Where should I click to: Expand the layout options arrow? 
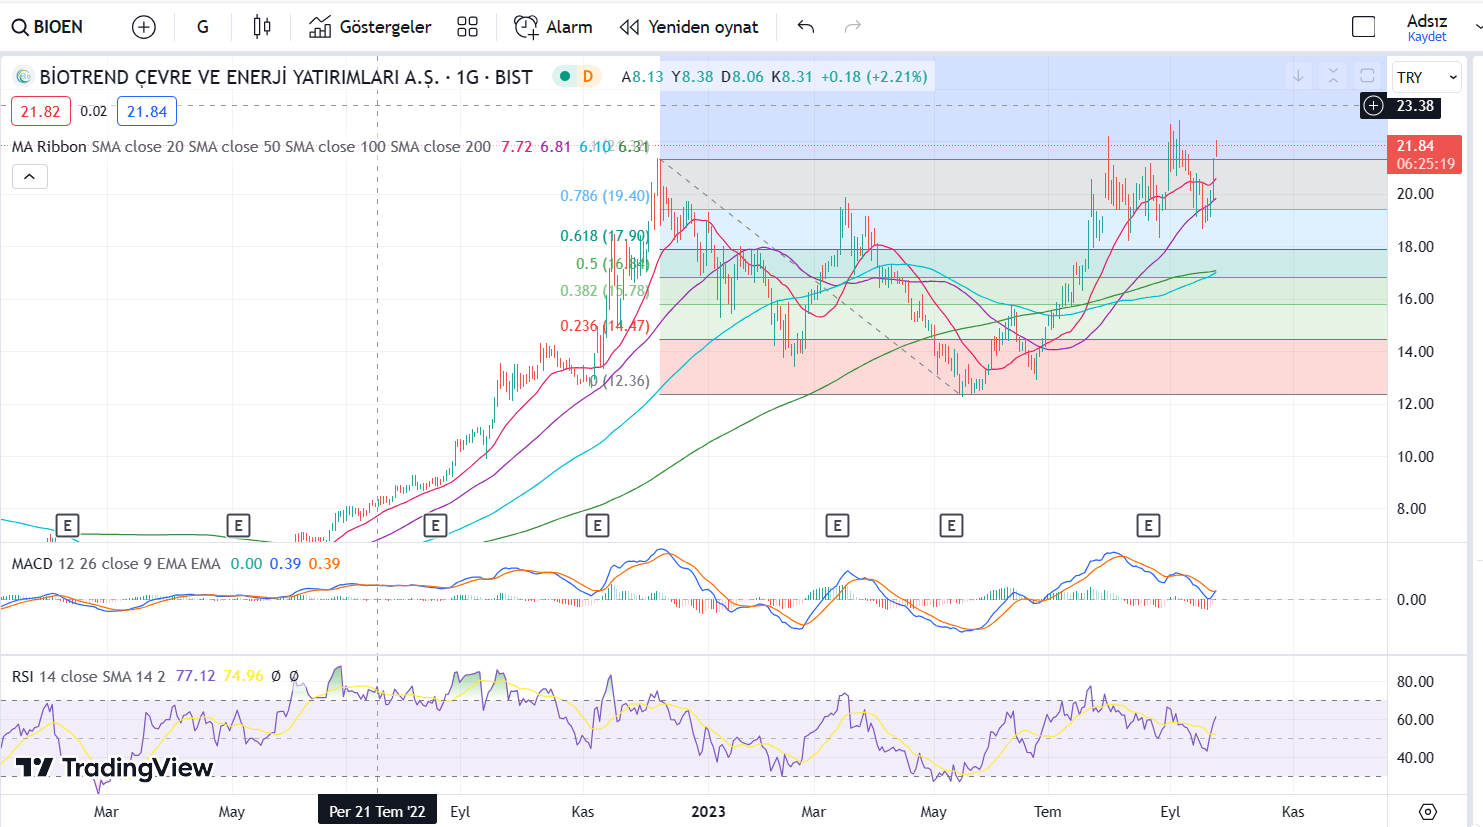click(x=1478, y=27)
